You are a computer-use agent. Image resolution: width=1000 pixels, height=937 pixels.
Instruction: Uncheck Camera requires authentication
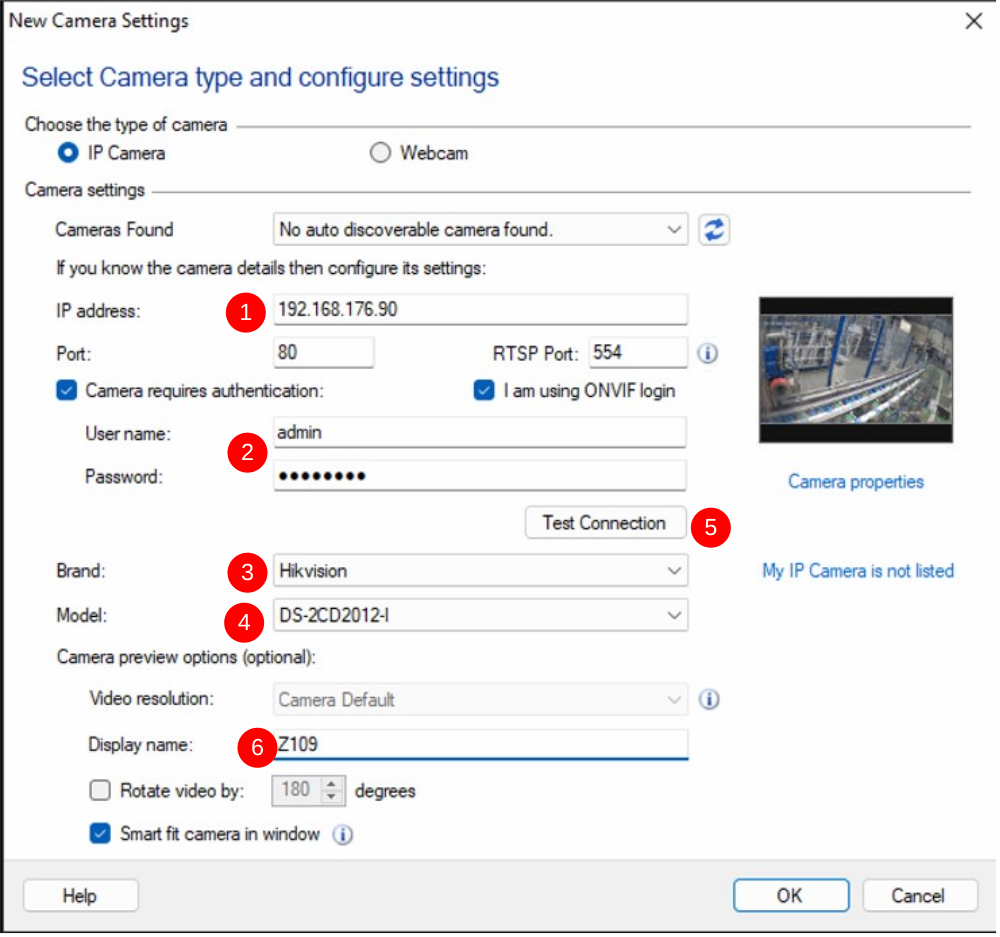click(65, 391)
